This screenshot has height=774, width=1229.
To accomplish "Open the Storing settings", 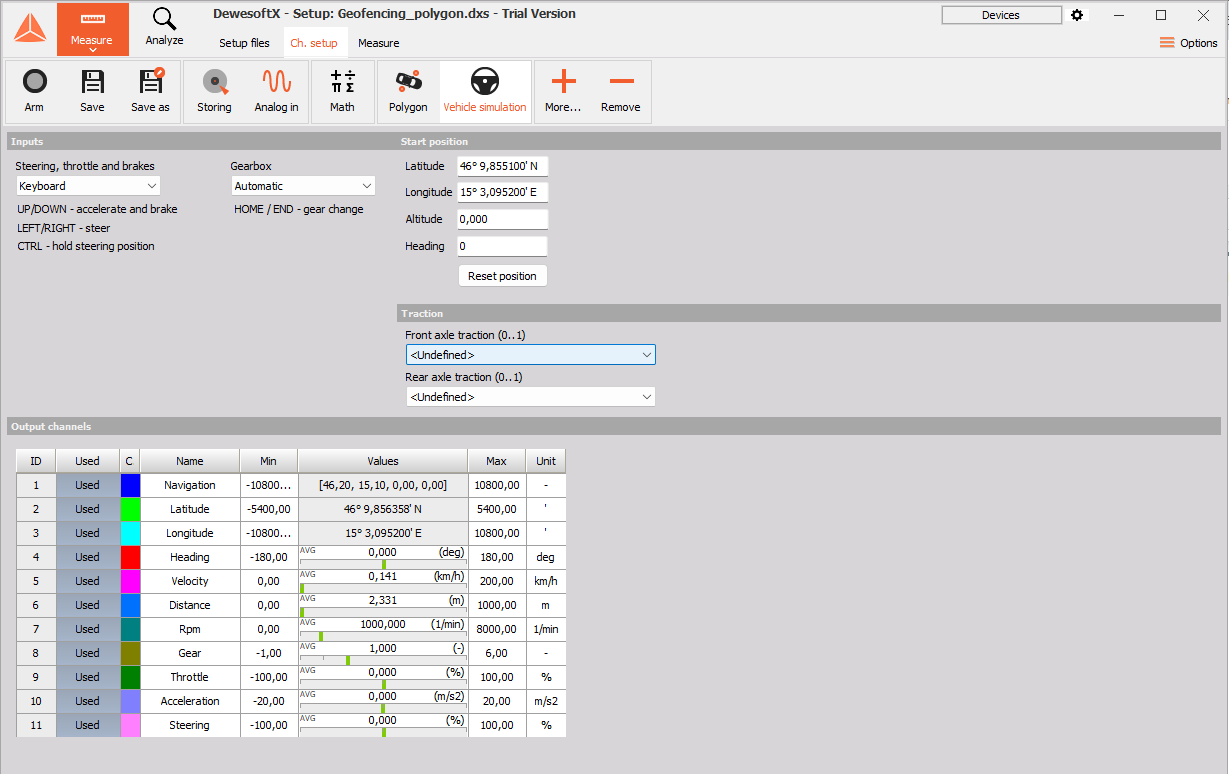I will tap(214, 92).
